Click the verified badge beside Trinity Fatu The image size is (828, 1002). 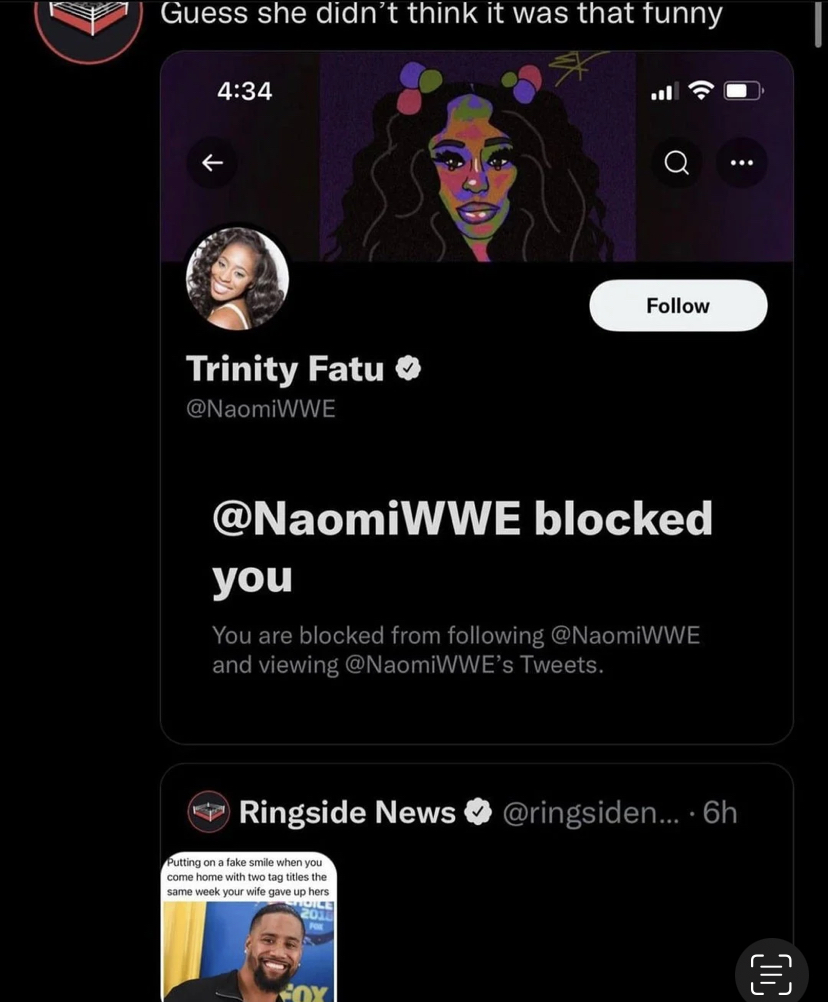[x=408, y=369]
